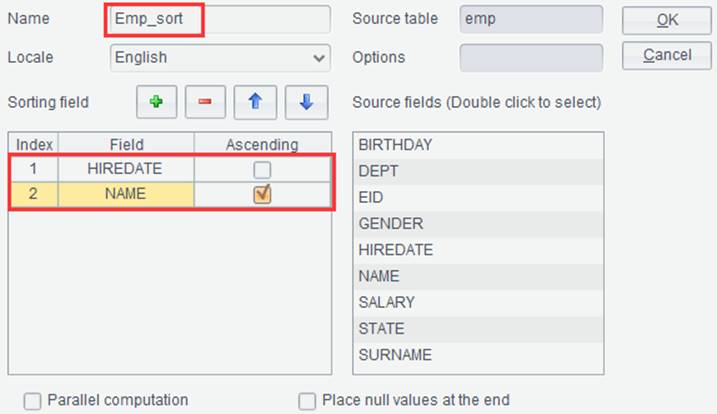Select SURNAME in source fields

tap(478, 355)
